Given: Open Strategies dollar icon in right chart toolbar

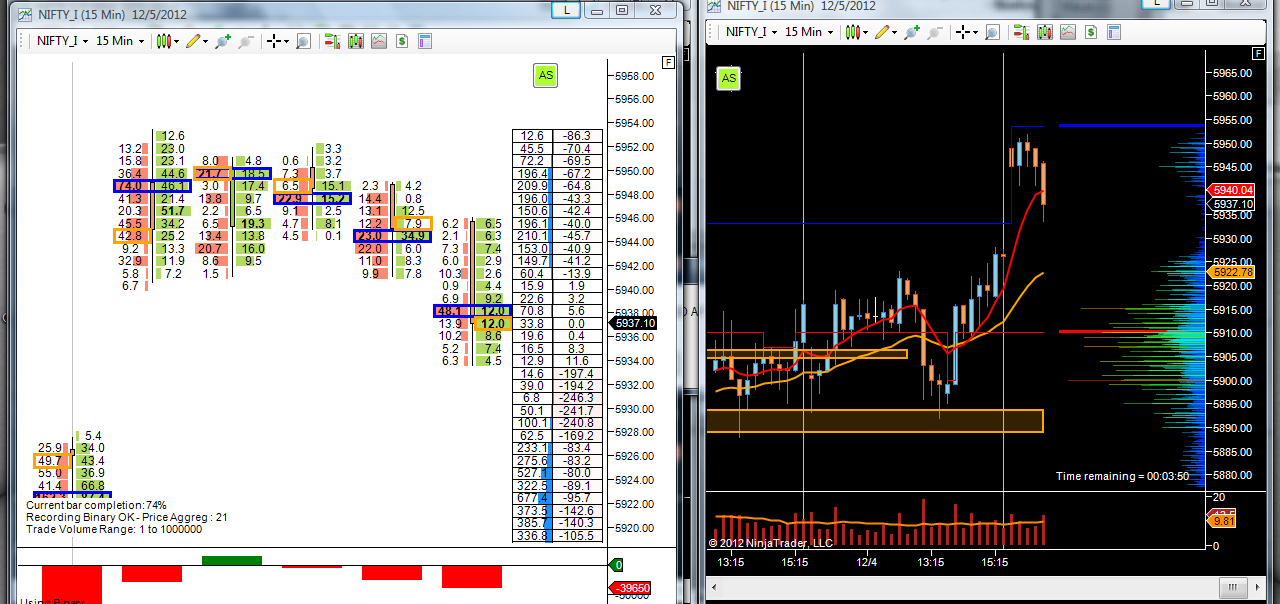Looking at the screenshot, I should pos(1090,32).
